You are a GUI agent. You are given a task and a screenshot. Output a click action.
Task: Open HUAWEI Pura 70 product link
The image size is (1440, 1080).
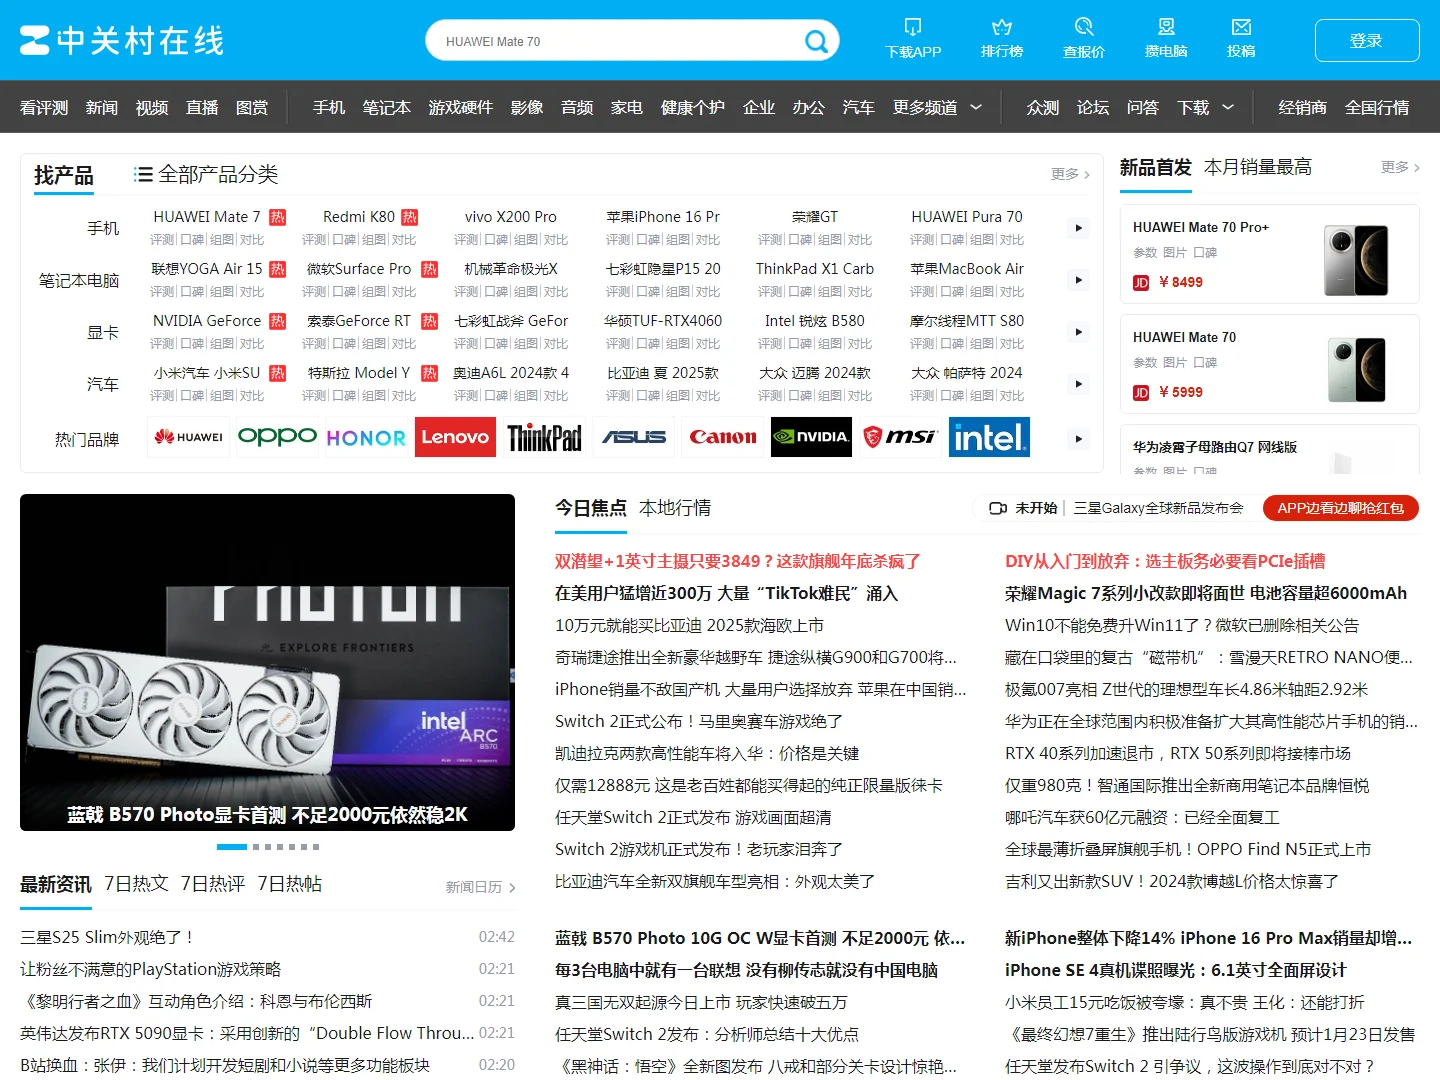[967, 217]
